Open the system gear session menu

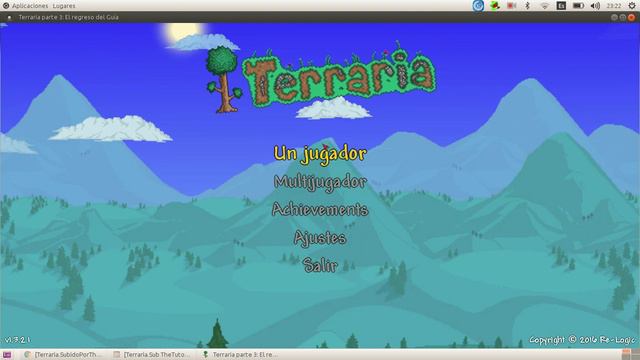[x=632, y=6]
